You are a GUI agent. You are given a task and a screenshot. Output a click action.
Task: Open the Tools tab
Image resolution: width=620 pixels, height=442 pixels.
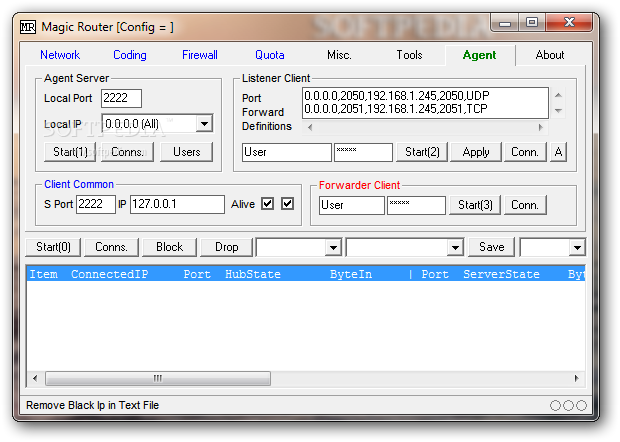409,55
